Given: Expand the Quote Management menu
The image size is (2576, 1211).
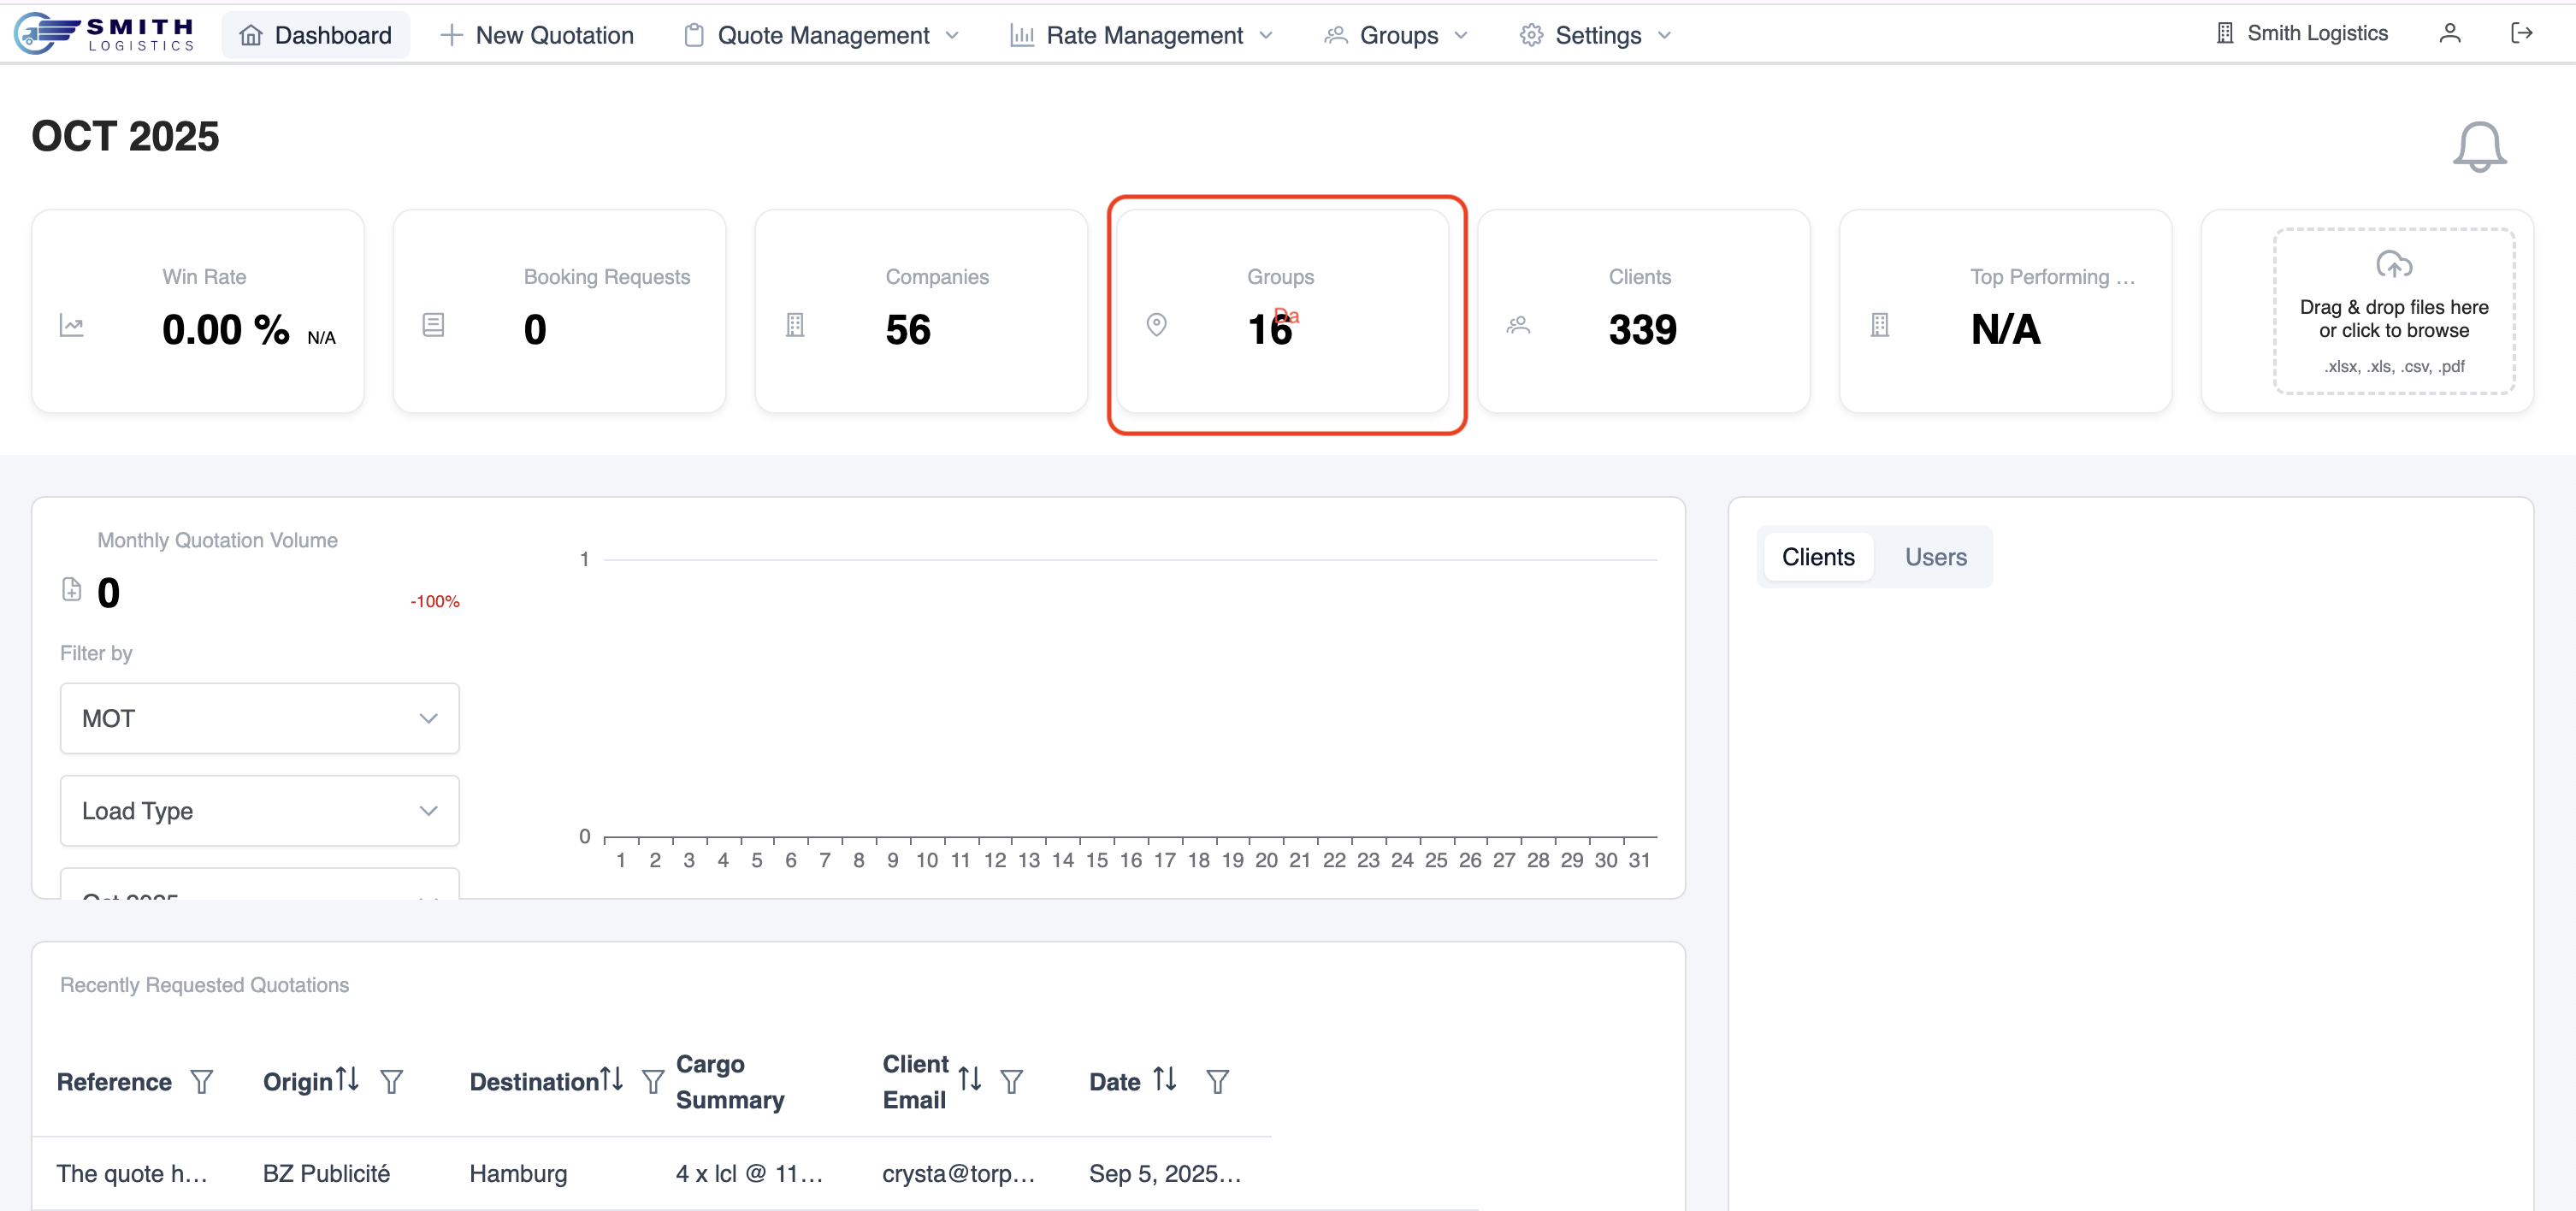Looking at the screenshot, I should 822,36.
